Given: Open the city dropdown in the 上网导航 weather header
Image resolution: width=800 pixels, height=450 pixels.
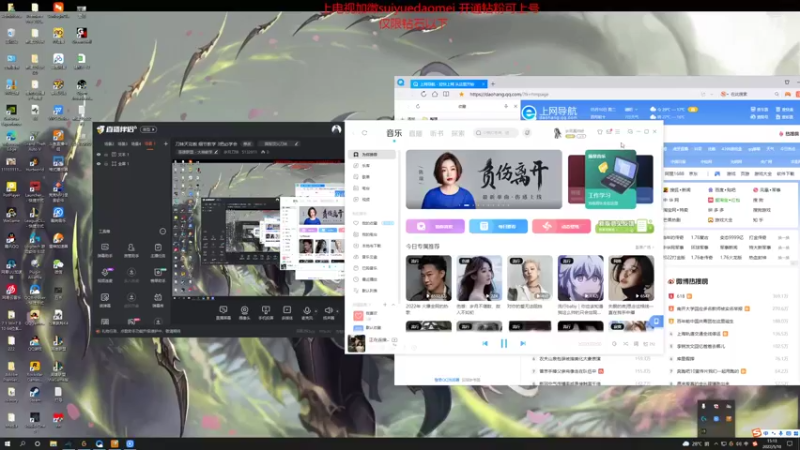Looking at the screenshot, I should 631,109.
